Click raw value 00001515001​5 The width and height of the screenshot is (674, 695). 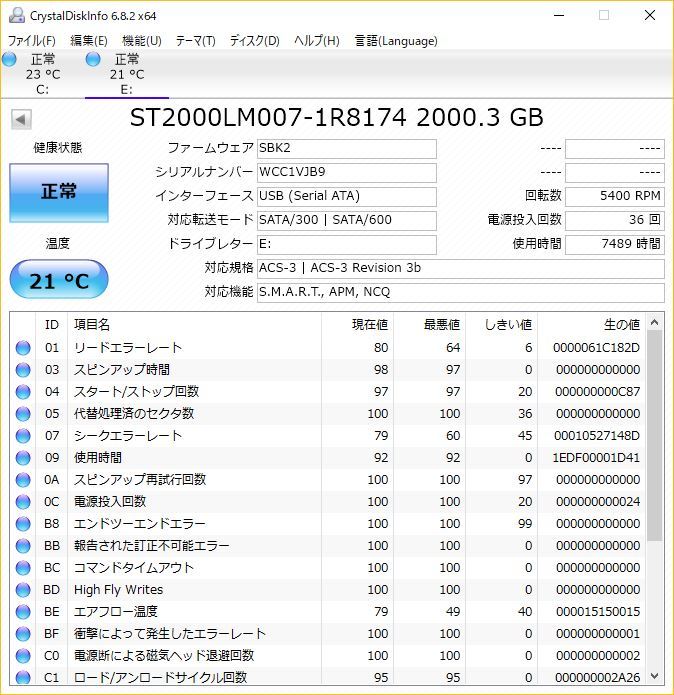tap(598, 612)
